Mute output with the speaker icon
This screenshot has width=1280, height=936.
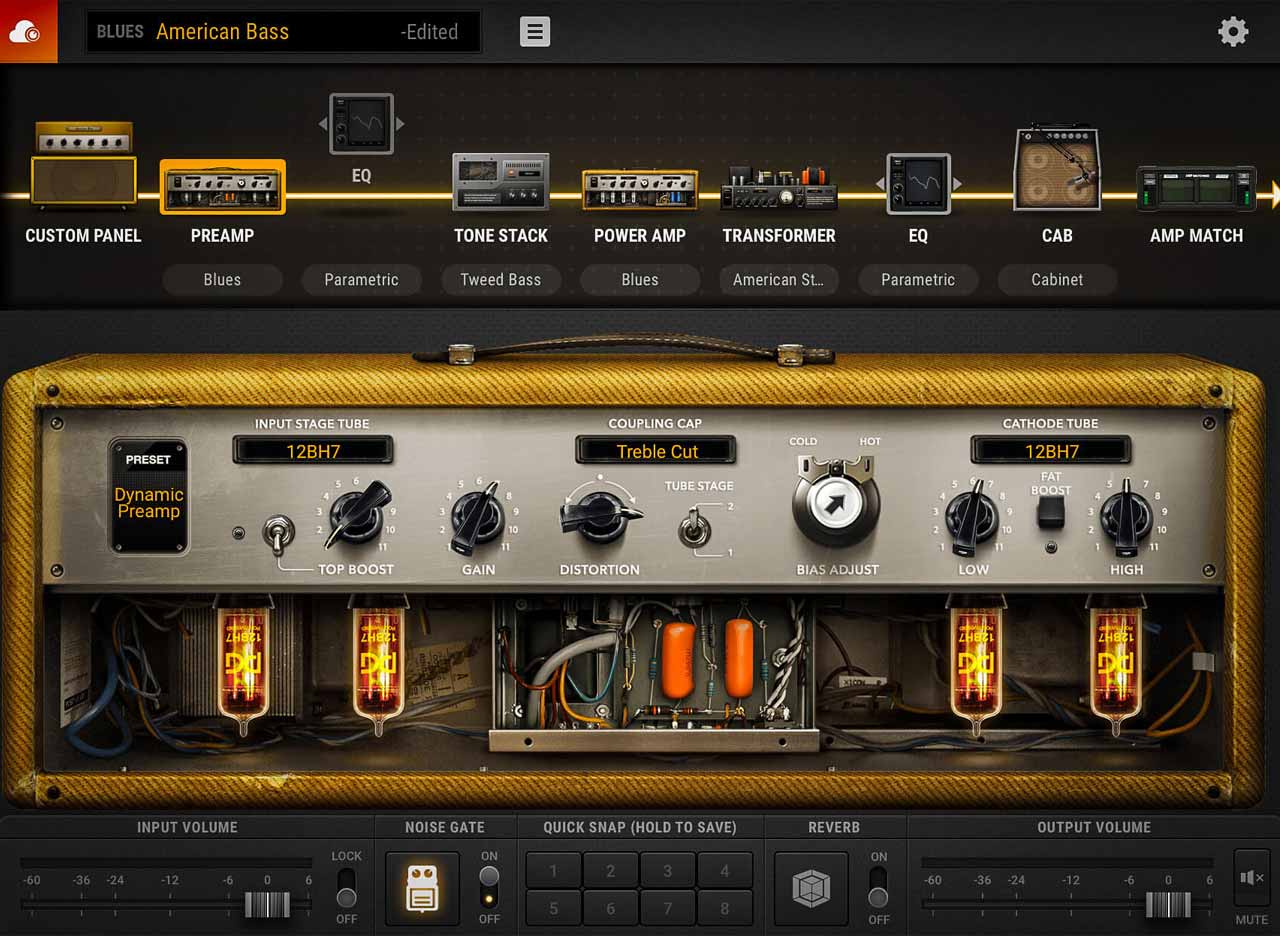point(1252,878)
